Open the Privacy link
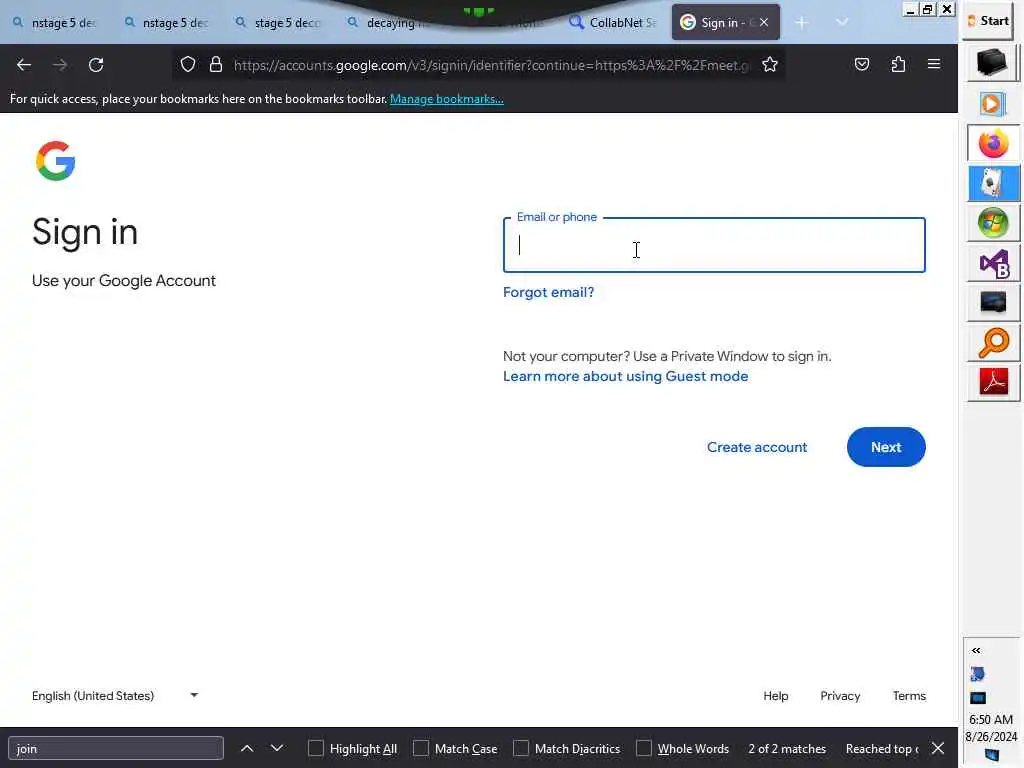The height and width of the screenshot is (768, 1024). 840,696
